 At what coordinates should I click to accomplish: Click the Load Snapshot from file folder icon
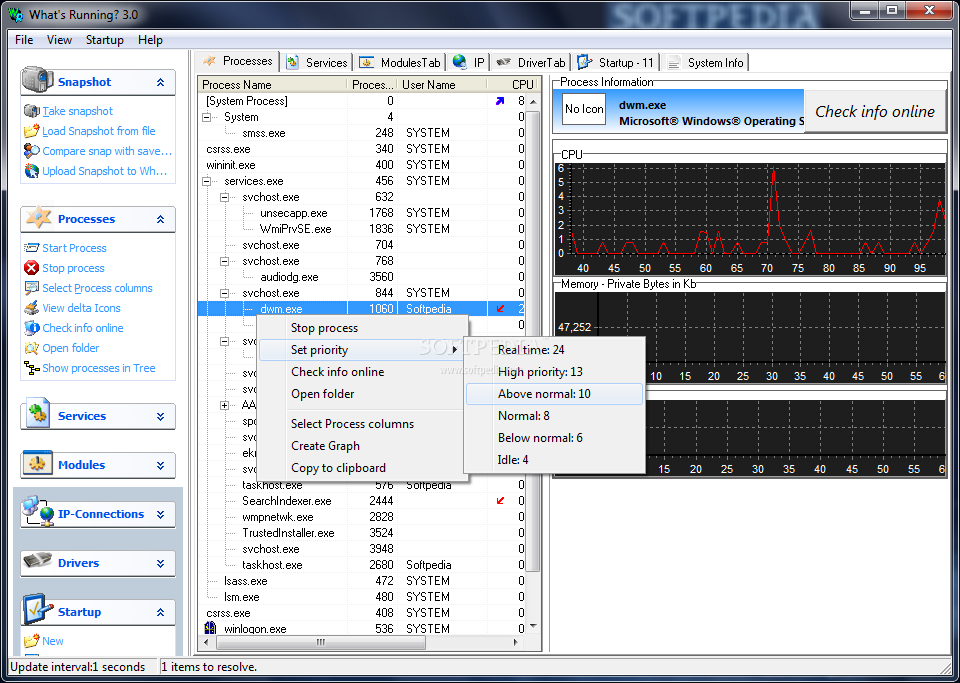pos(31,131)
